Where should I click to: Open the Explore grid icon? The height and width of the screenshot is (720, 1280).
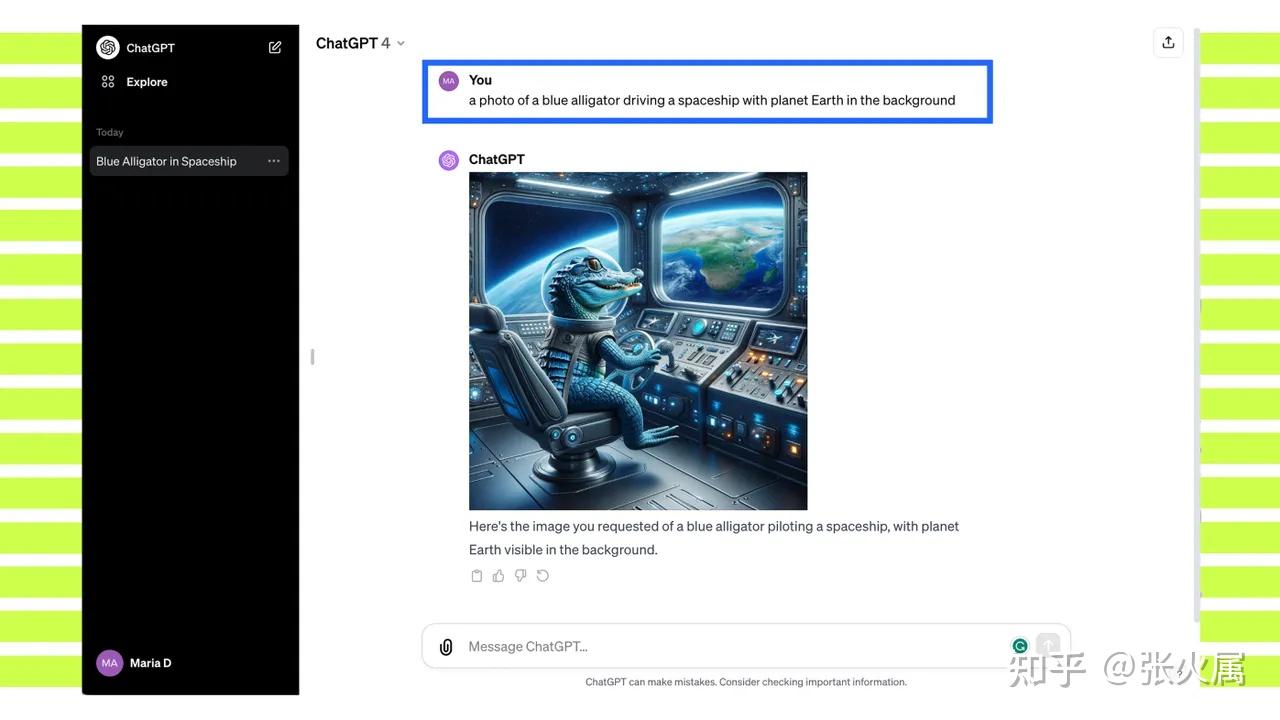point(108,82)
